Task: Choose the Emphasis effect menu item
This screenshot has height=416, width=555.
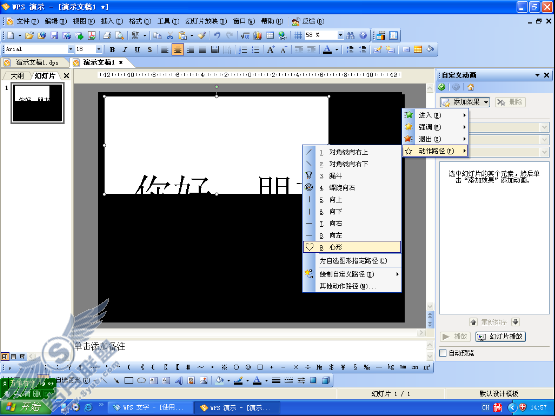Action: [x=435, y=127]
